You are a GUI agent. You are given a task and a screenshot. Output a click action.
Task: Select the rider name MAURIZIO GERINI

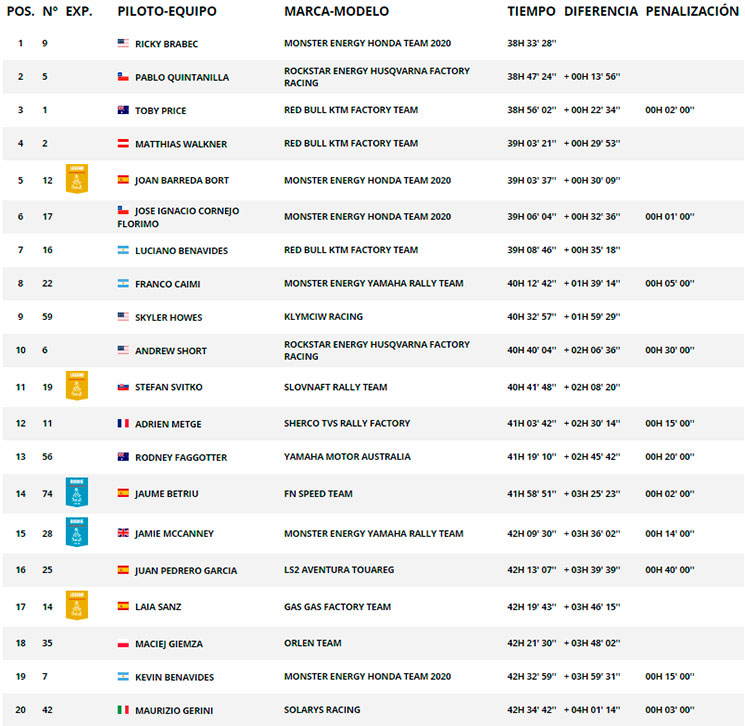[x=174, y=710]
